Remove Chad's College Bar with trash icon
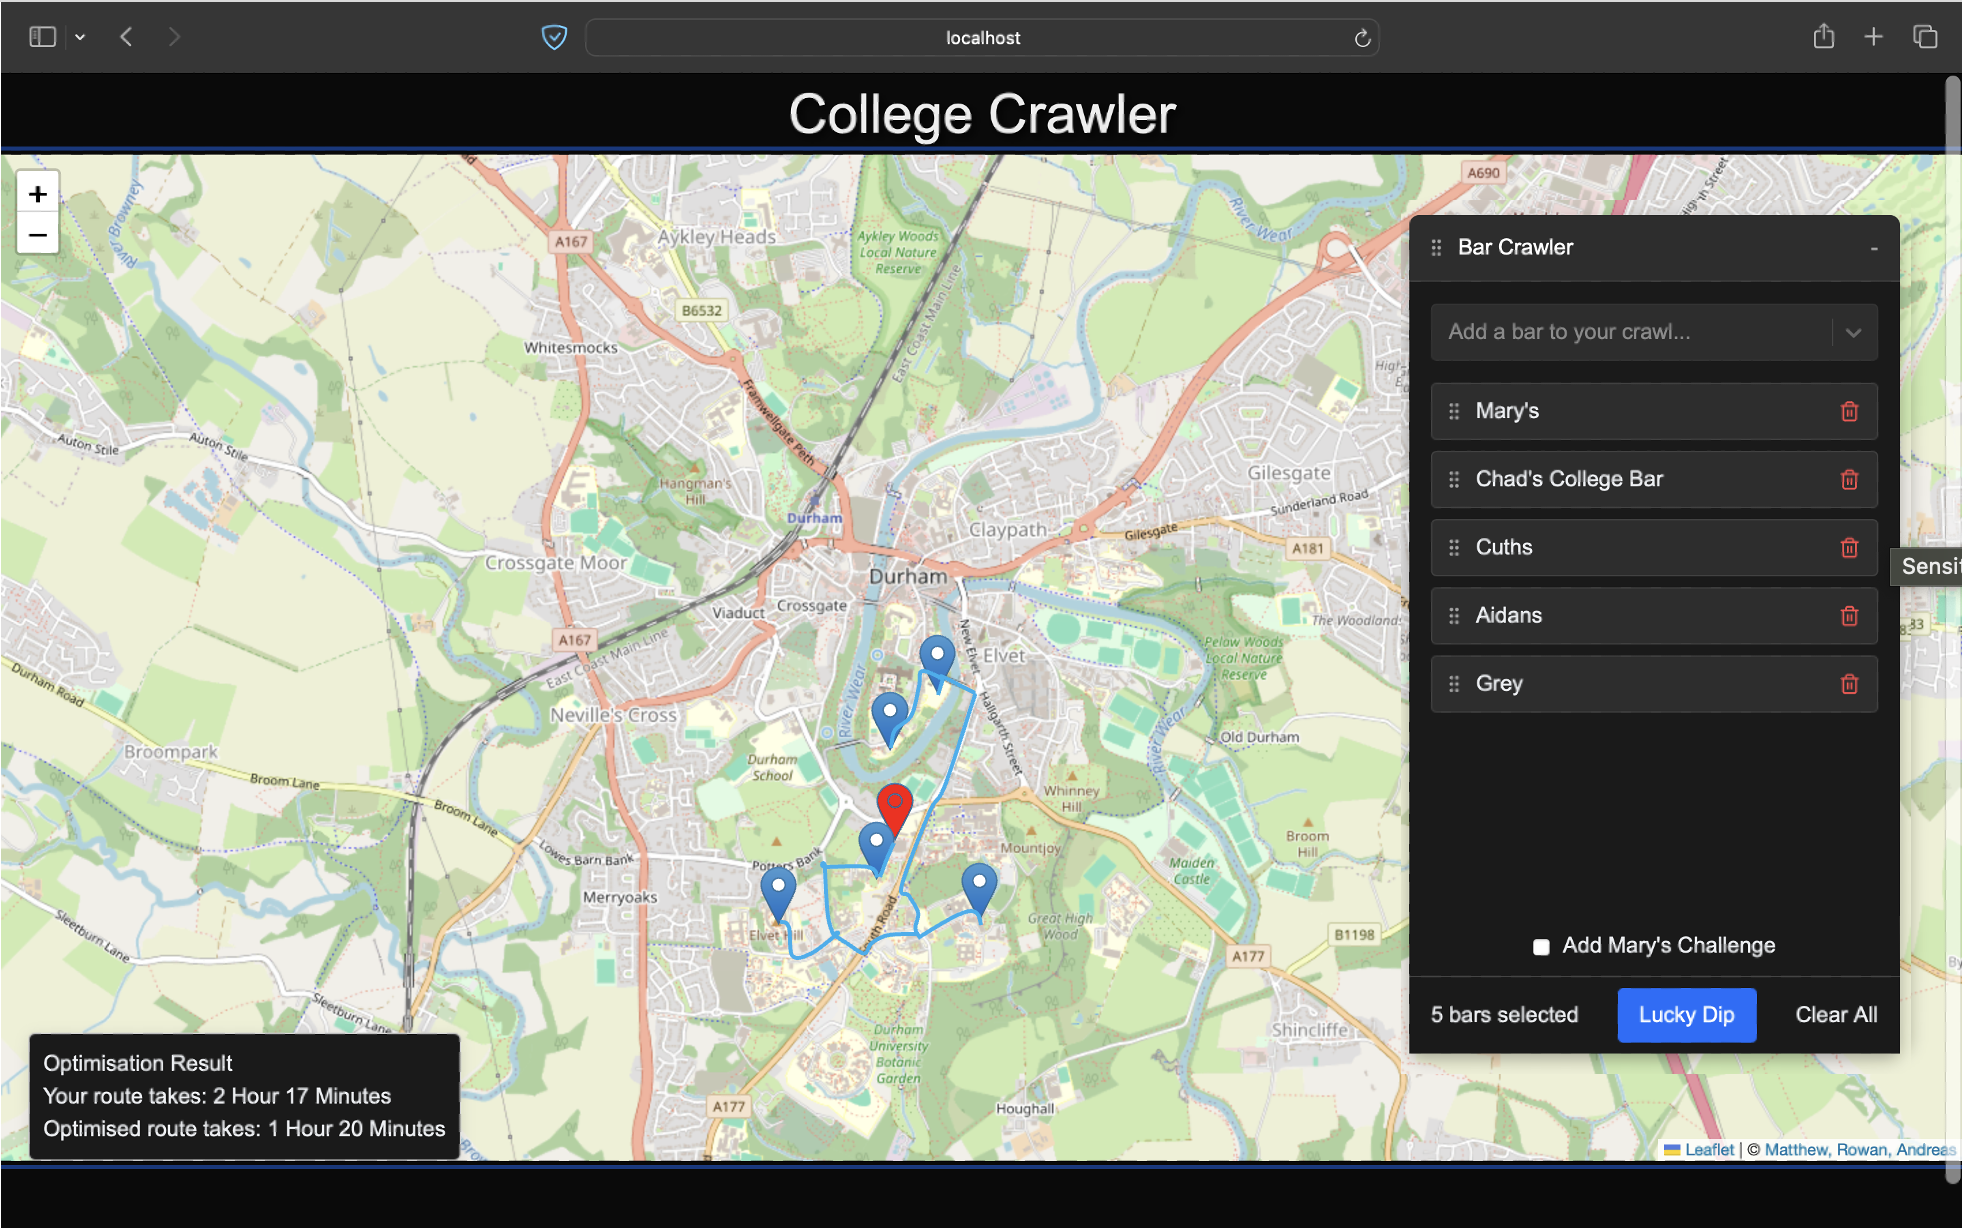This screenshot has height=1228, width=1962. click(1849, 479)
